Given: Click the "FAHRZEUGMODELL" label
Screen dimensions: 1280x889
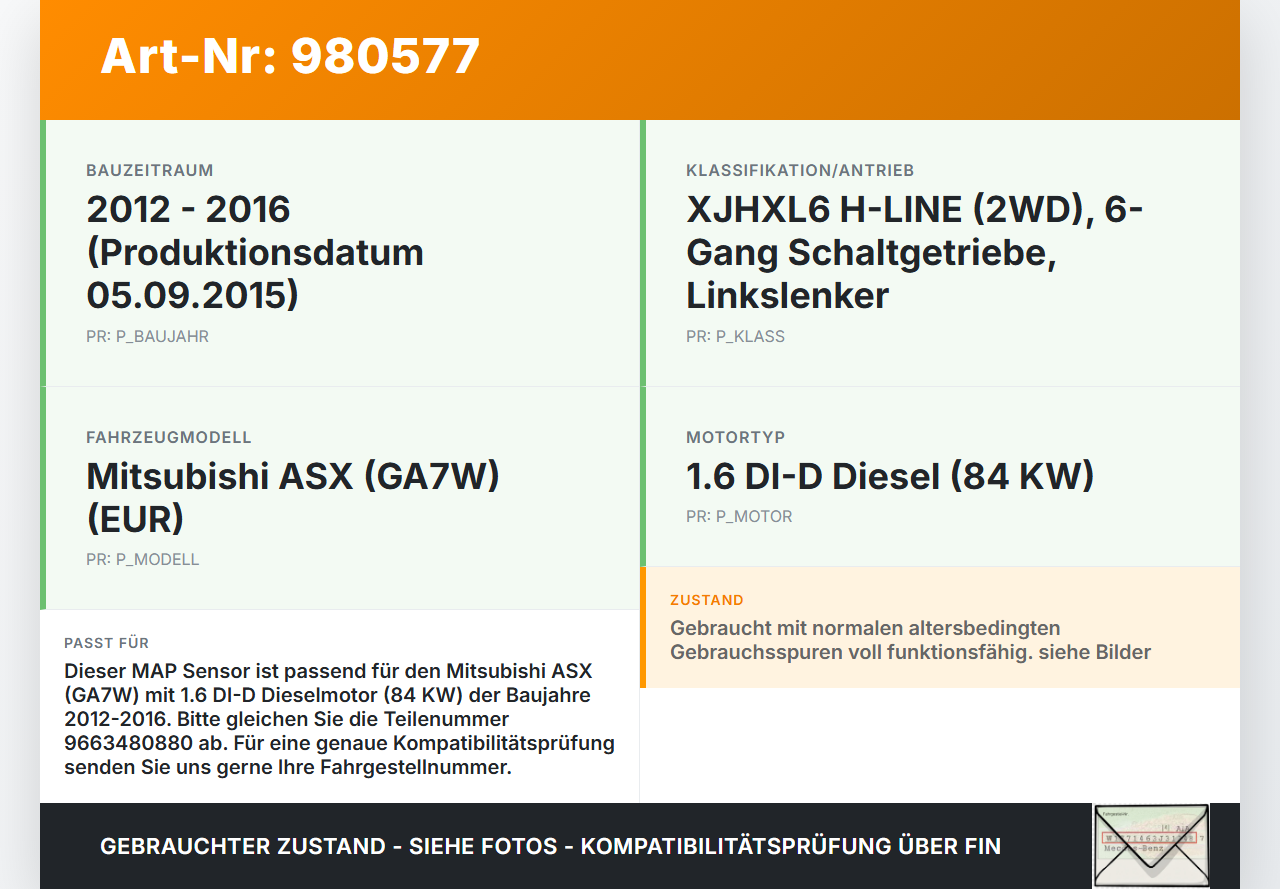Looking at the screenshot, I should point(169,438).
